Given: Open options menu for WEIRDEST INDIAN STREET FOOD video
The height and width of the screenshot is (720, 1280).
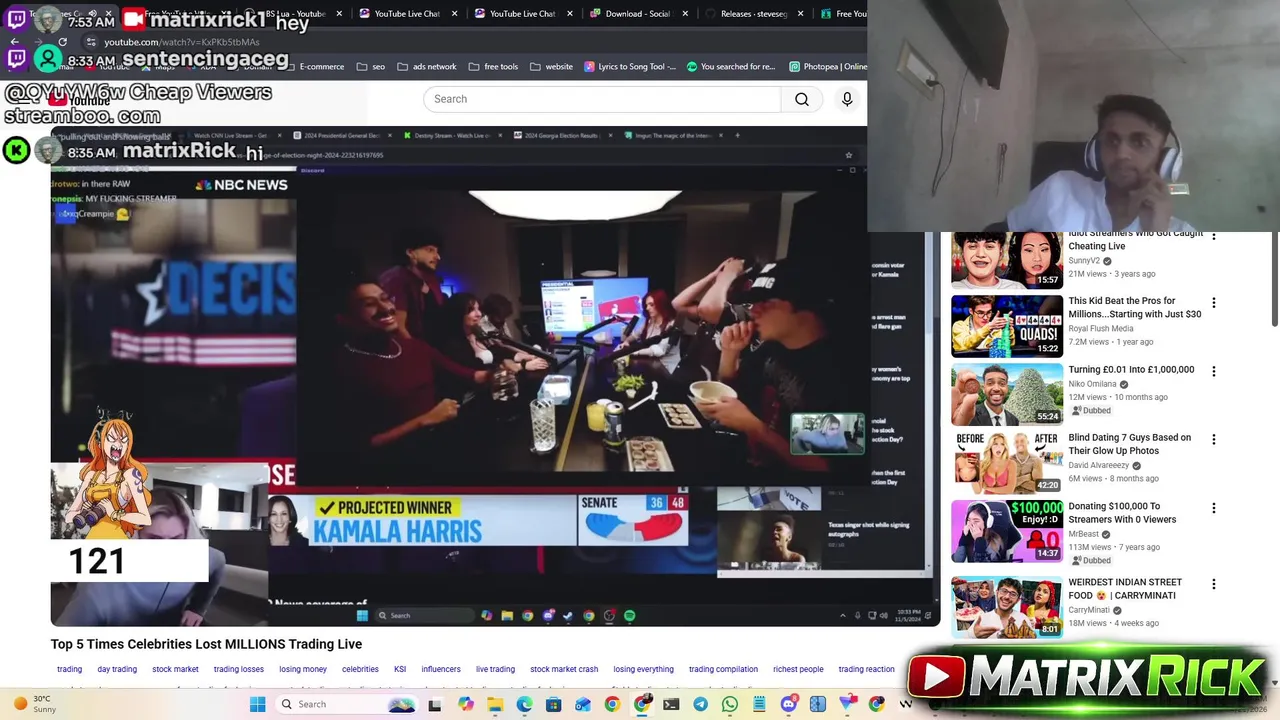Looking at the screenshot, I should point(1214,584).
